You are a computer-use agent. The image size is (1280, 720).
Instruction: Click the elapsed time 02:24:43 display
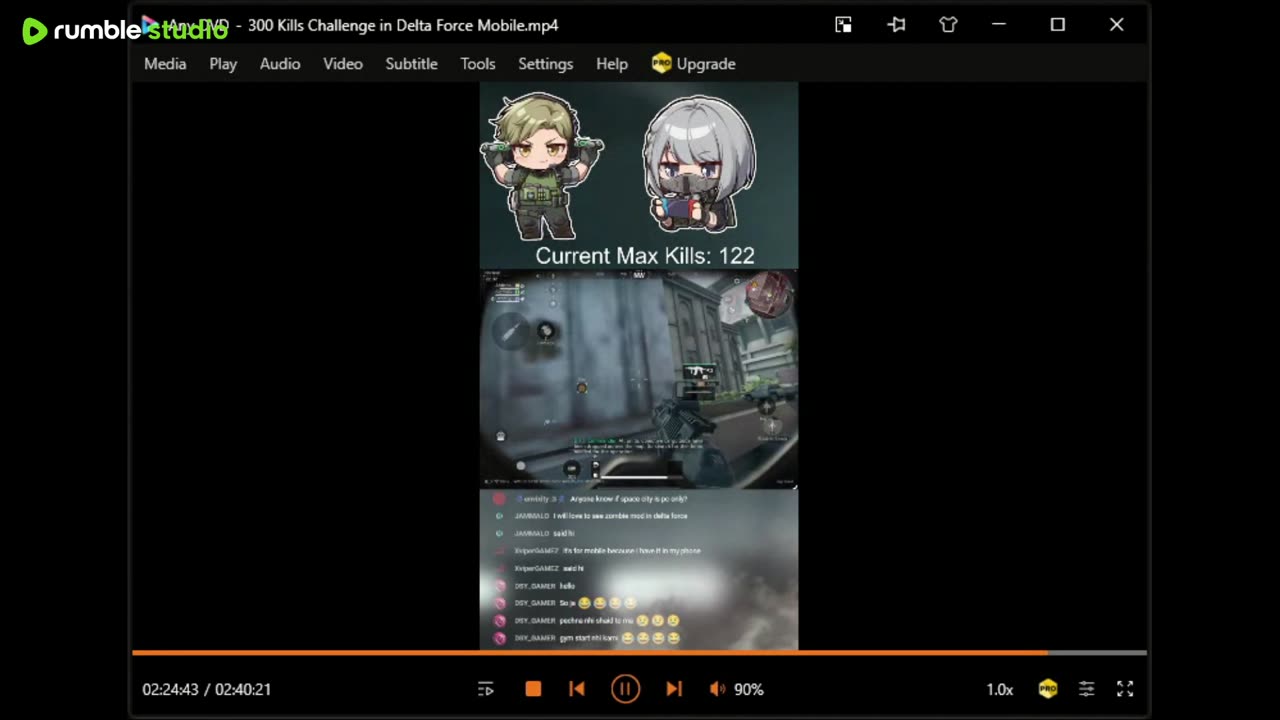coord(170,689)
